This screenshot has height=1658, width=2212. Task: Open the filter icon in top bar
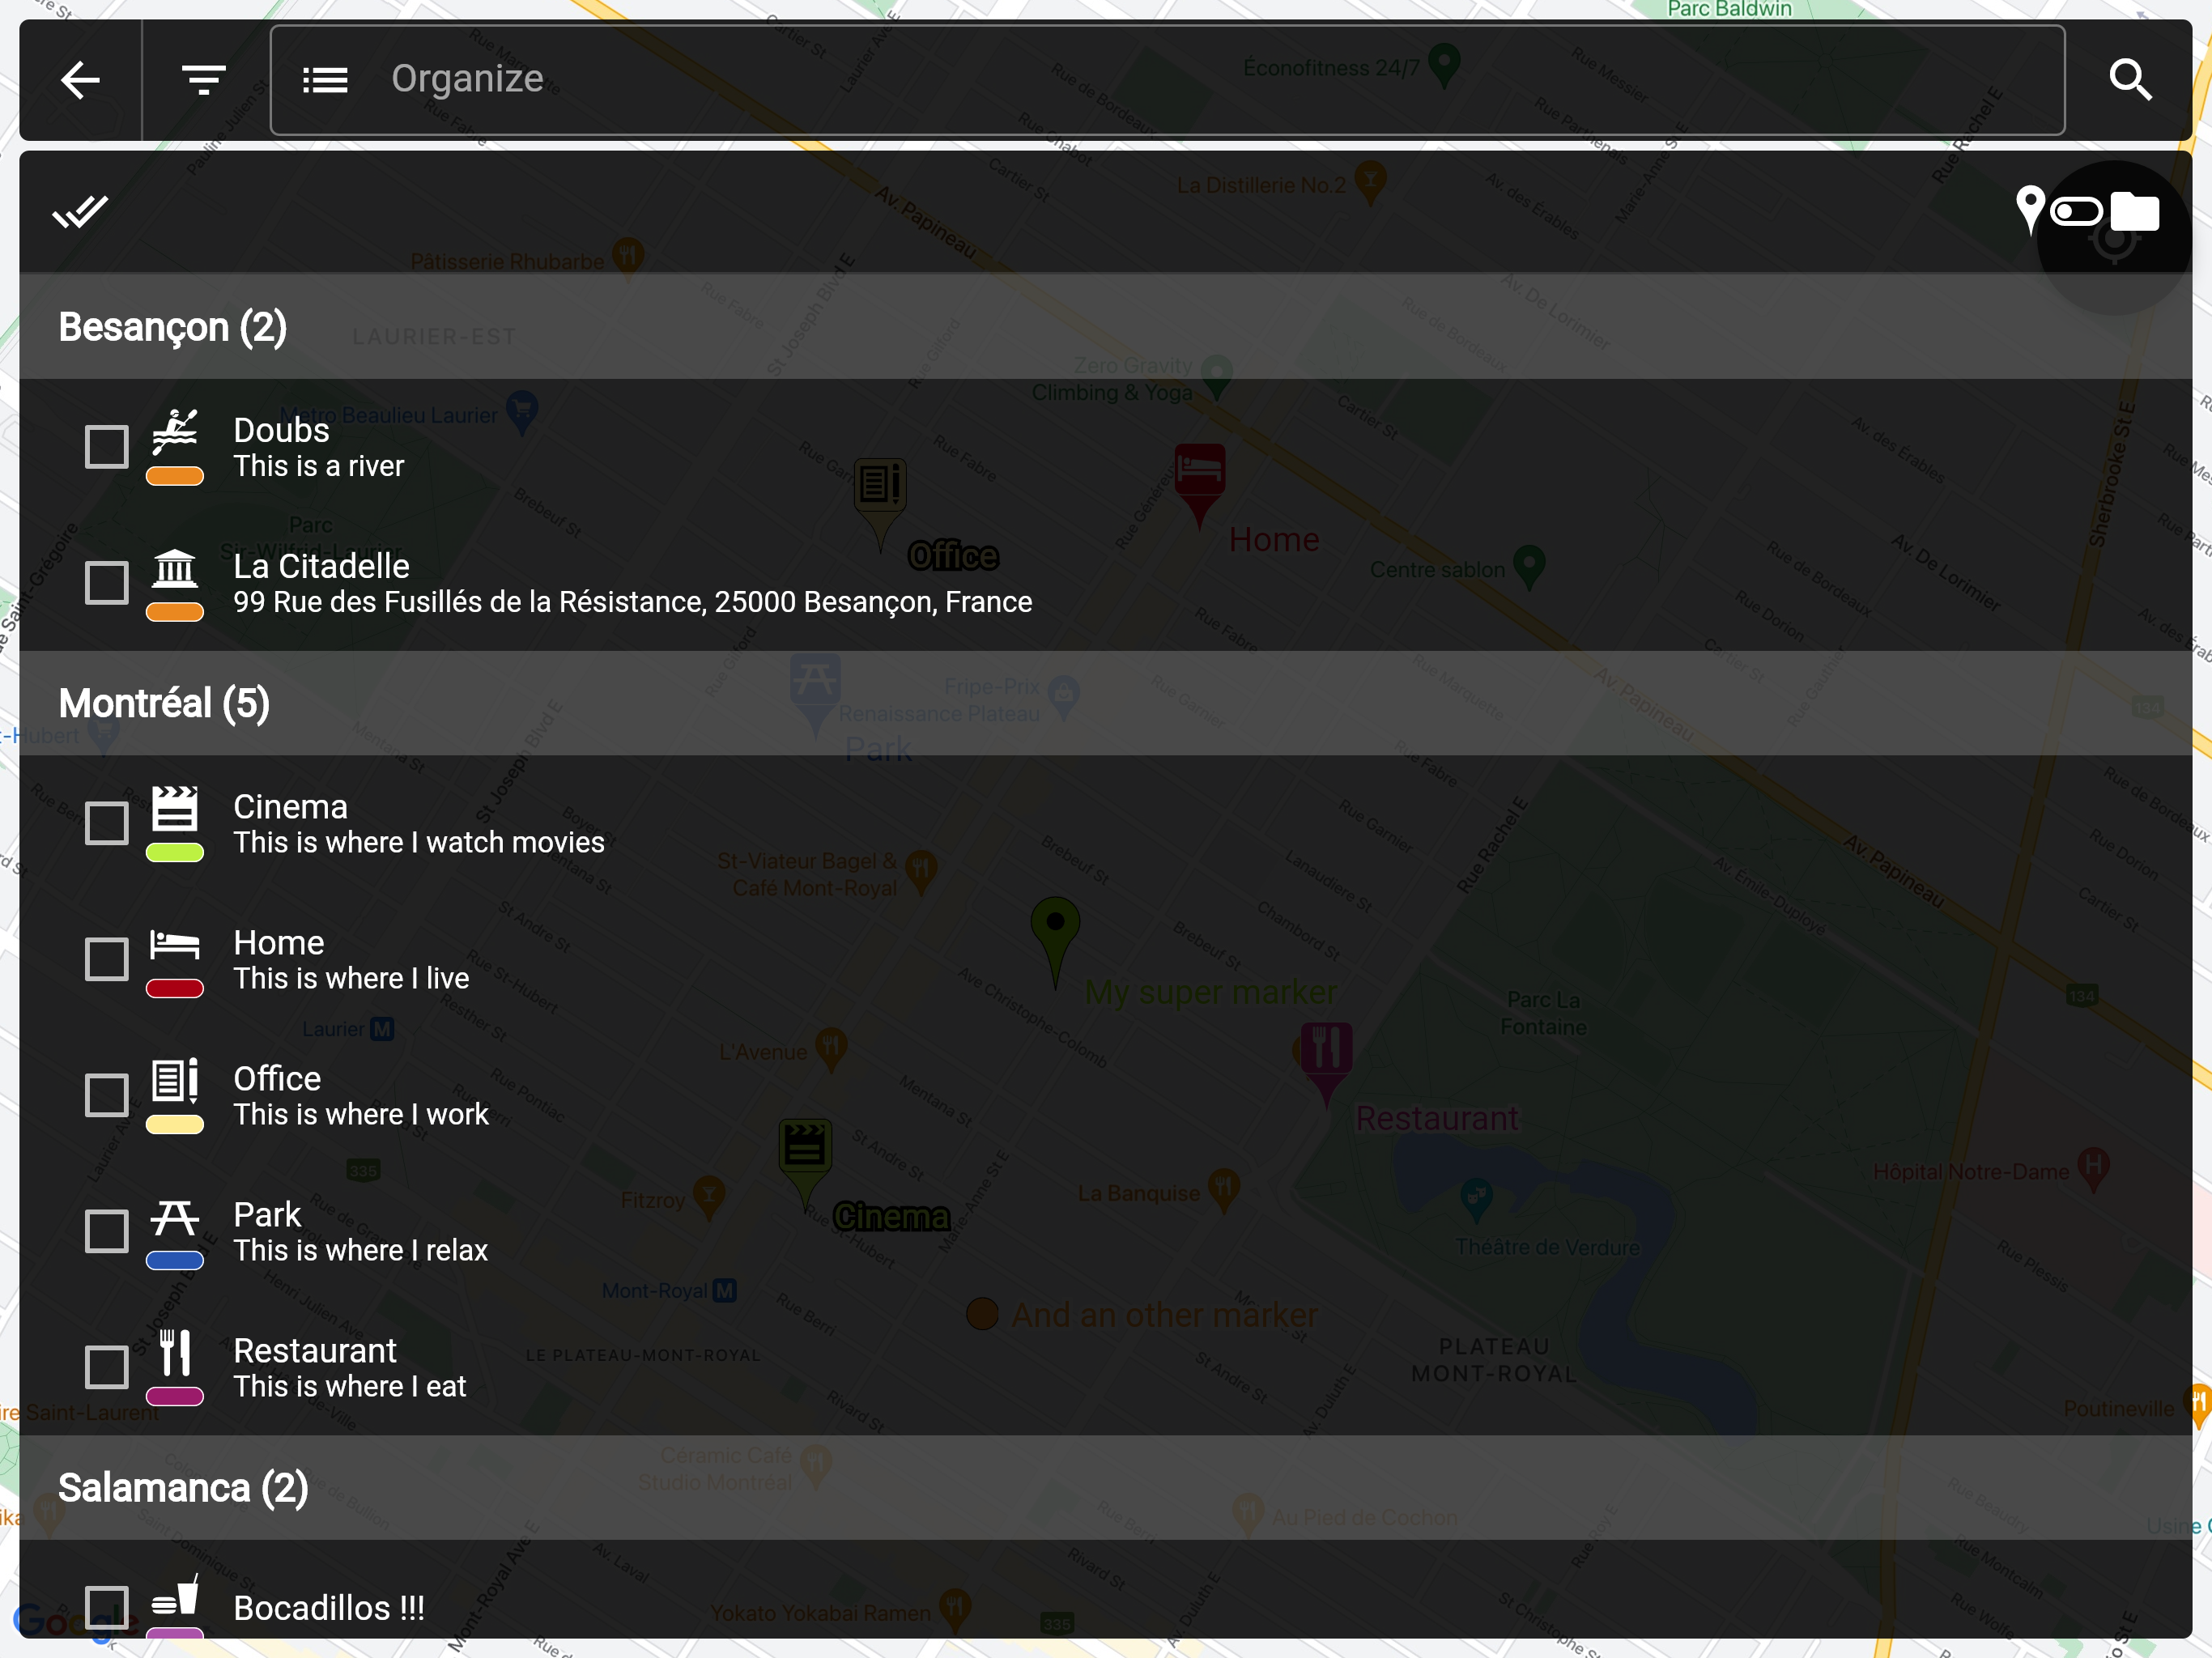tap(204, 80)
